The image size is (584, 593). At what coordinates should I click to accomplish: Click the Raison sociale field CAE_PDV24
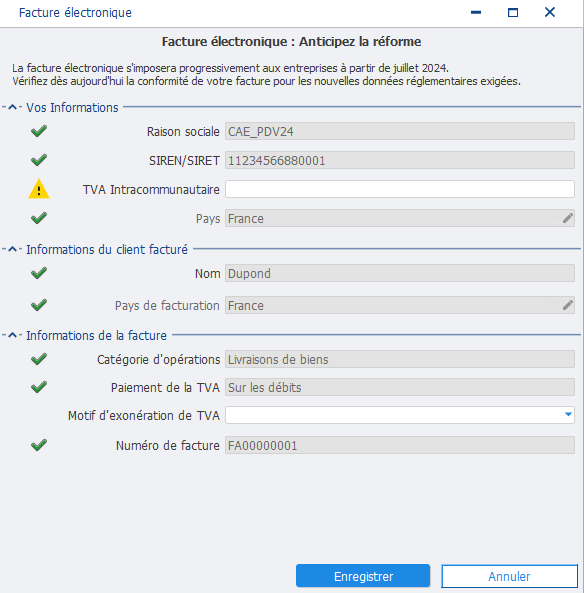pyautogui.click(x=400, y=131)
